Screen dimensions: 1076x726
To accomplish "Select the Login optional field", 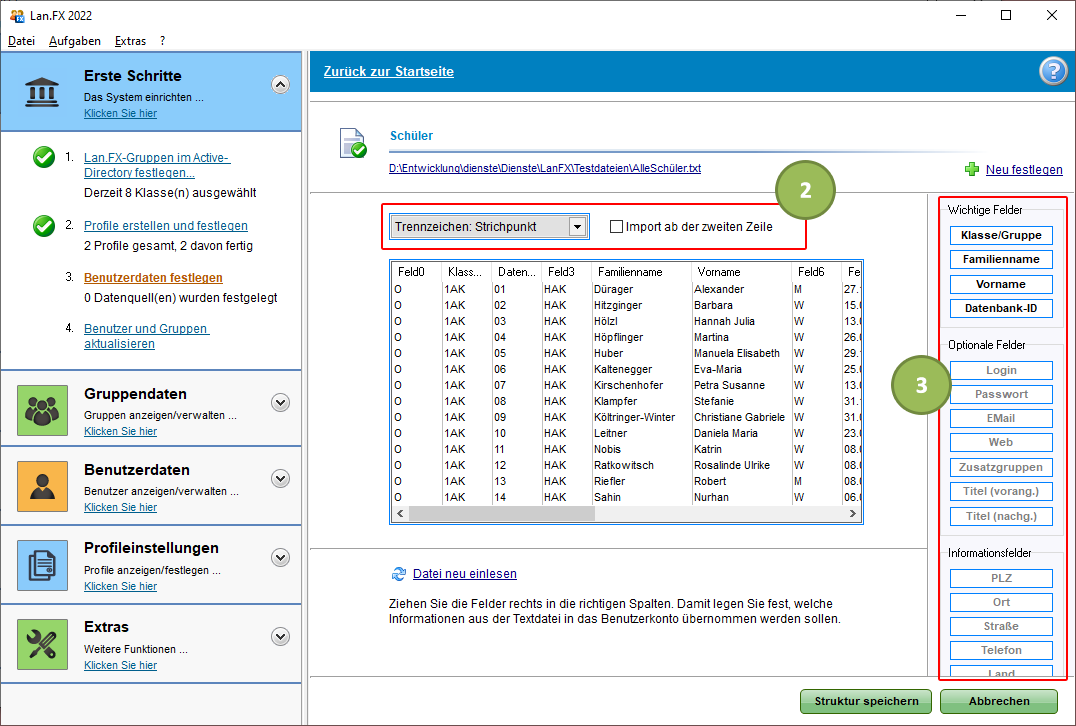I will (1001, 371).
